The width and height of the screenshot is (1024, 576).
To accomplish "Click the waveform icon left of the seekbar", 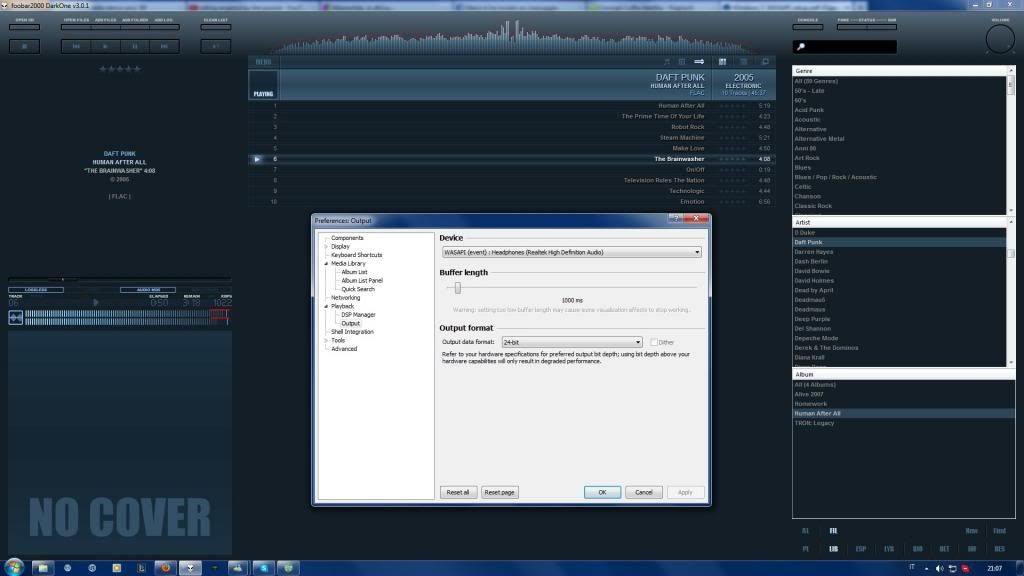I will (x=16, y=317).
